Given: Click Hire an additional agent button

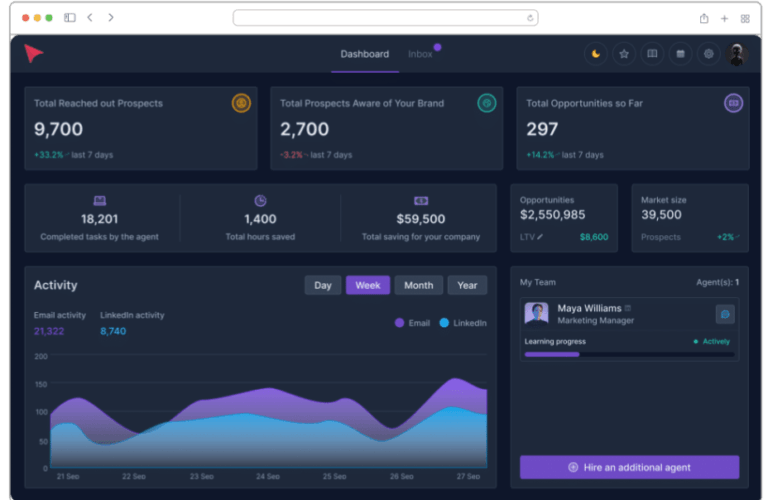Looking at the screenshot, I should [x=629, y=467].
